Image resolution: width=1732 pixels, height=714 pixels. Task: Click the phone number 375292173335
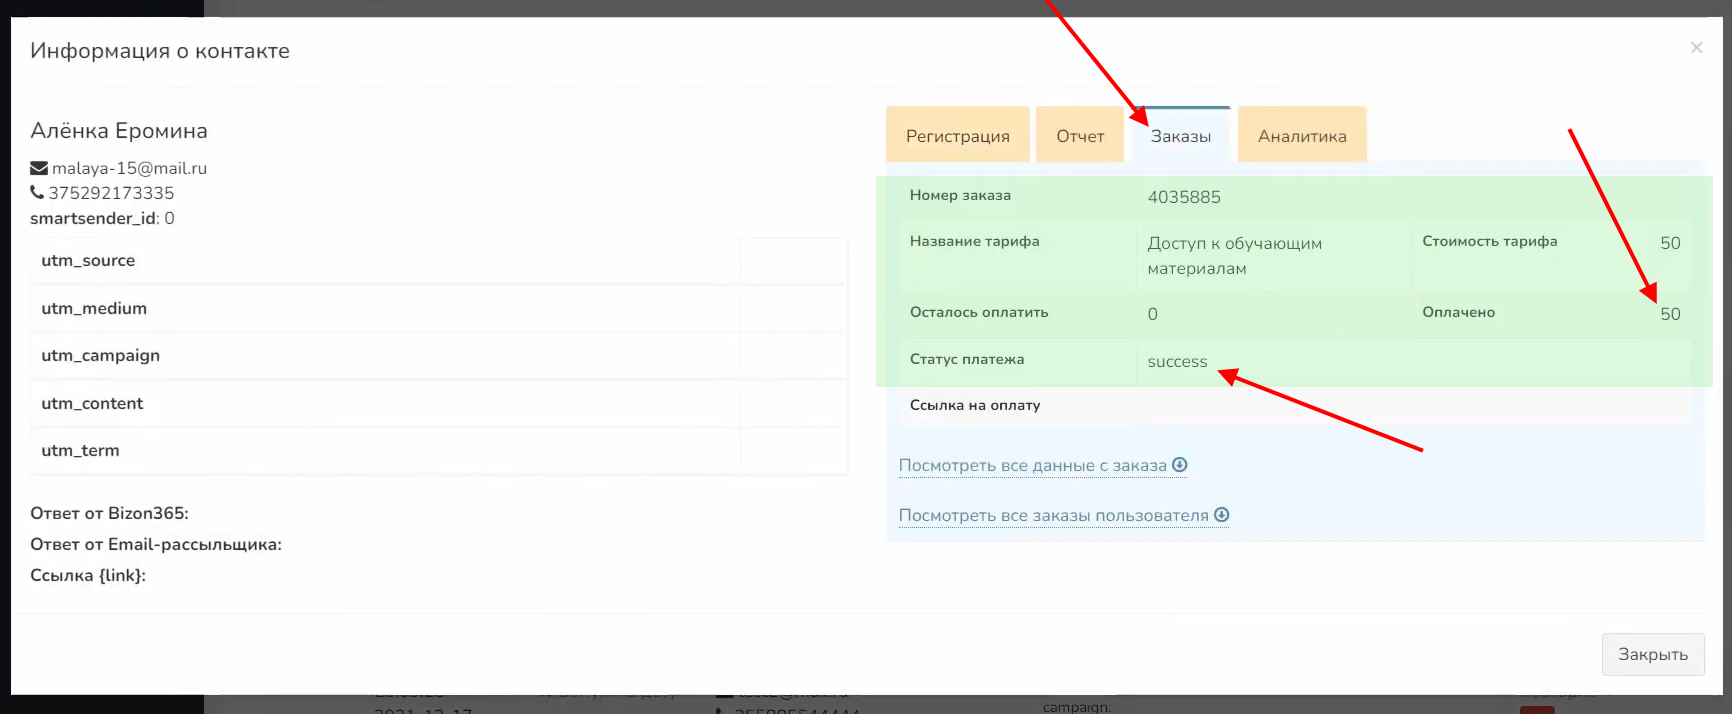pos(111,193)
